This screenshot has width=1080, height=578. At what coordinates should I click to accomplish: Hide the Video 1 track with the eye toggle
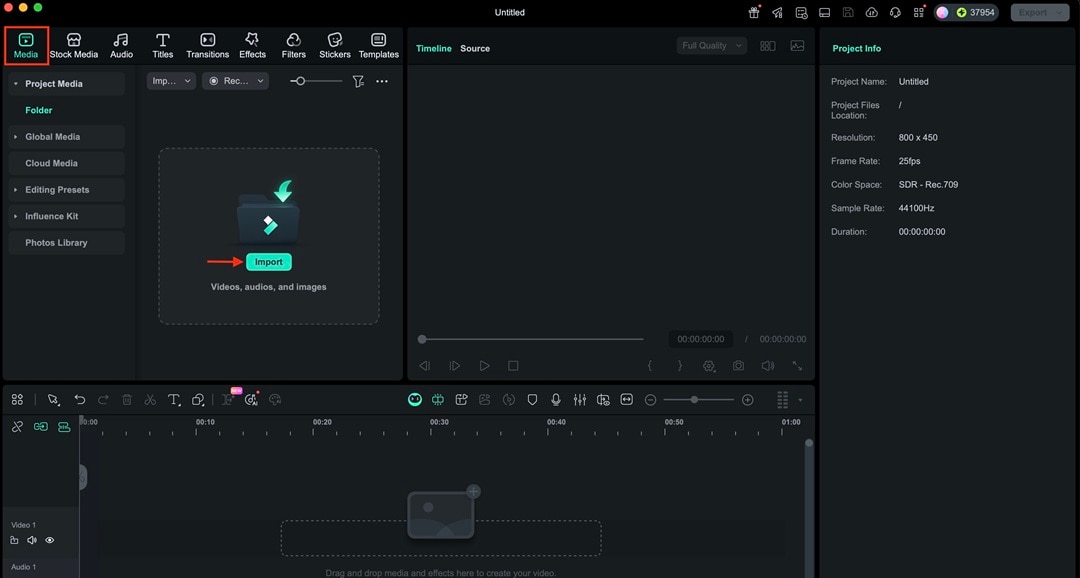49,540
